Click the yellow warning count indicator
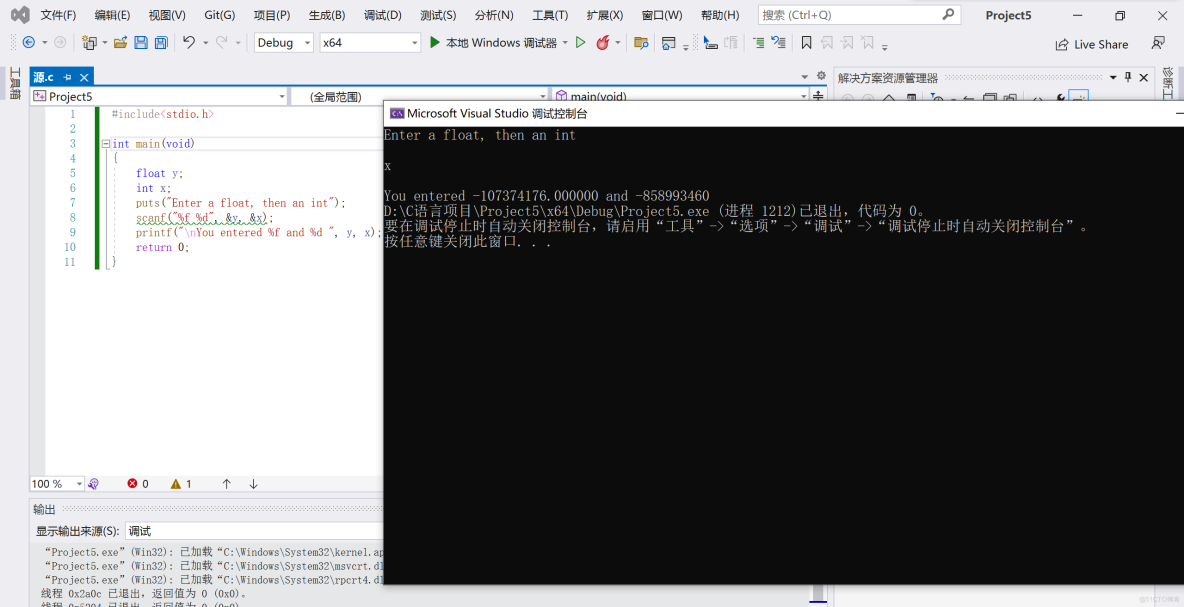The height and width of the screenshot is (607, 1184). [181, 483]
